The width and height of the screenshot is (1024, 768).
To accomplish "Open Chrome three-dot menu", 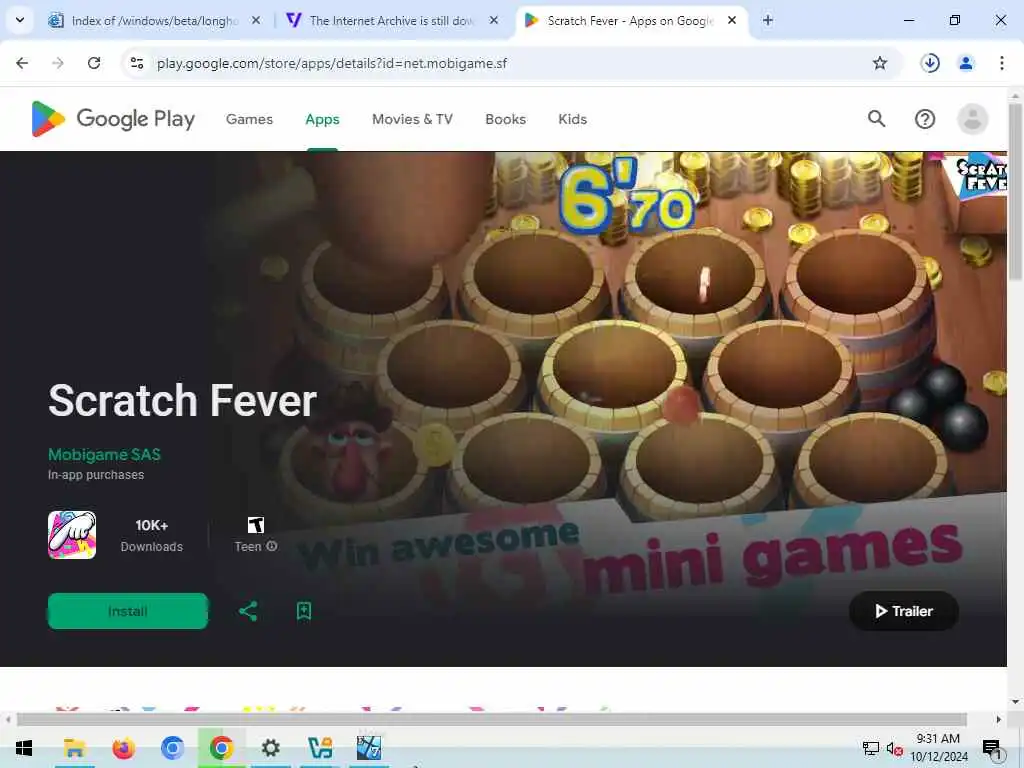I will 1001,63.
